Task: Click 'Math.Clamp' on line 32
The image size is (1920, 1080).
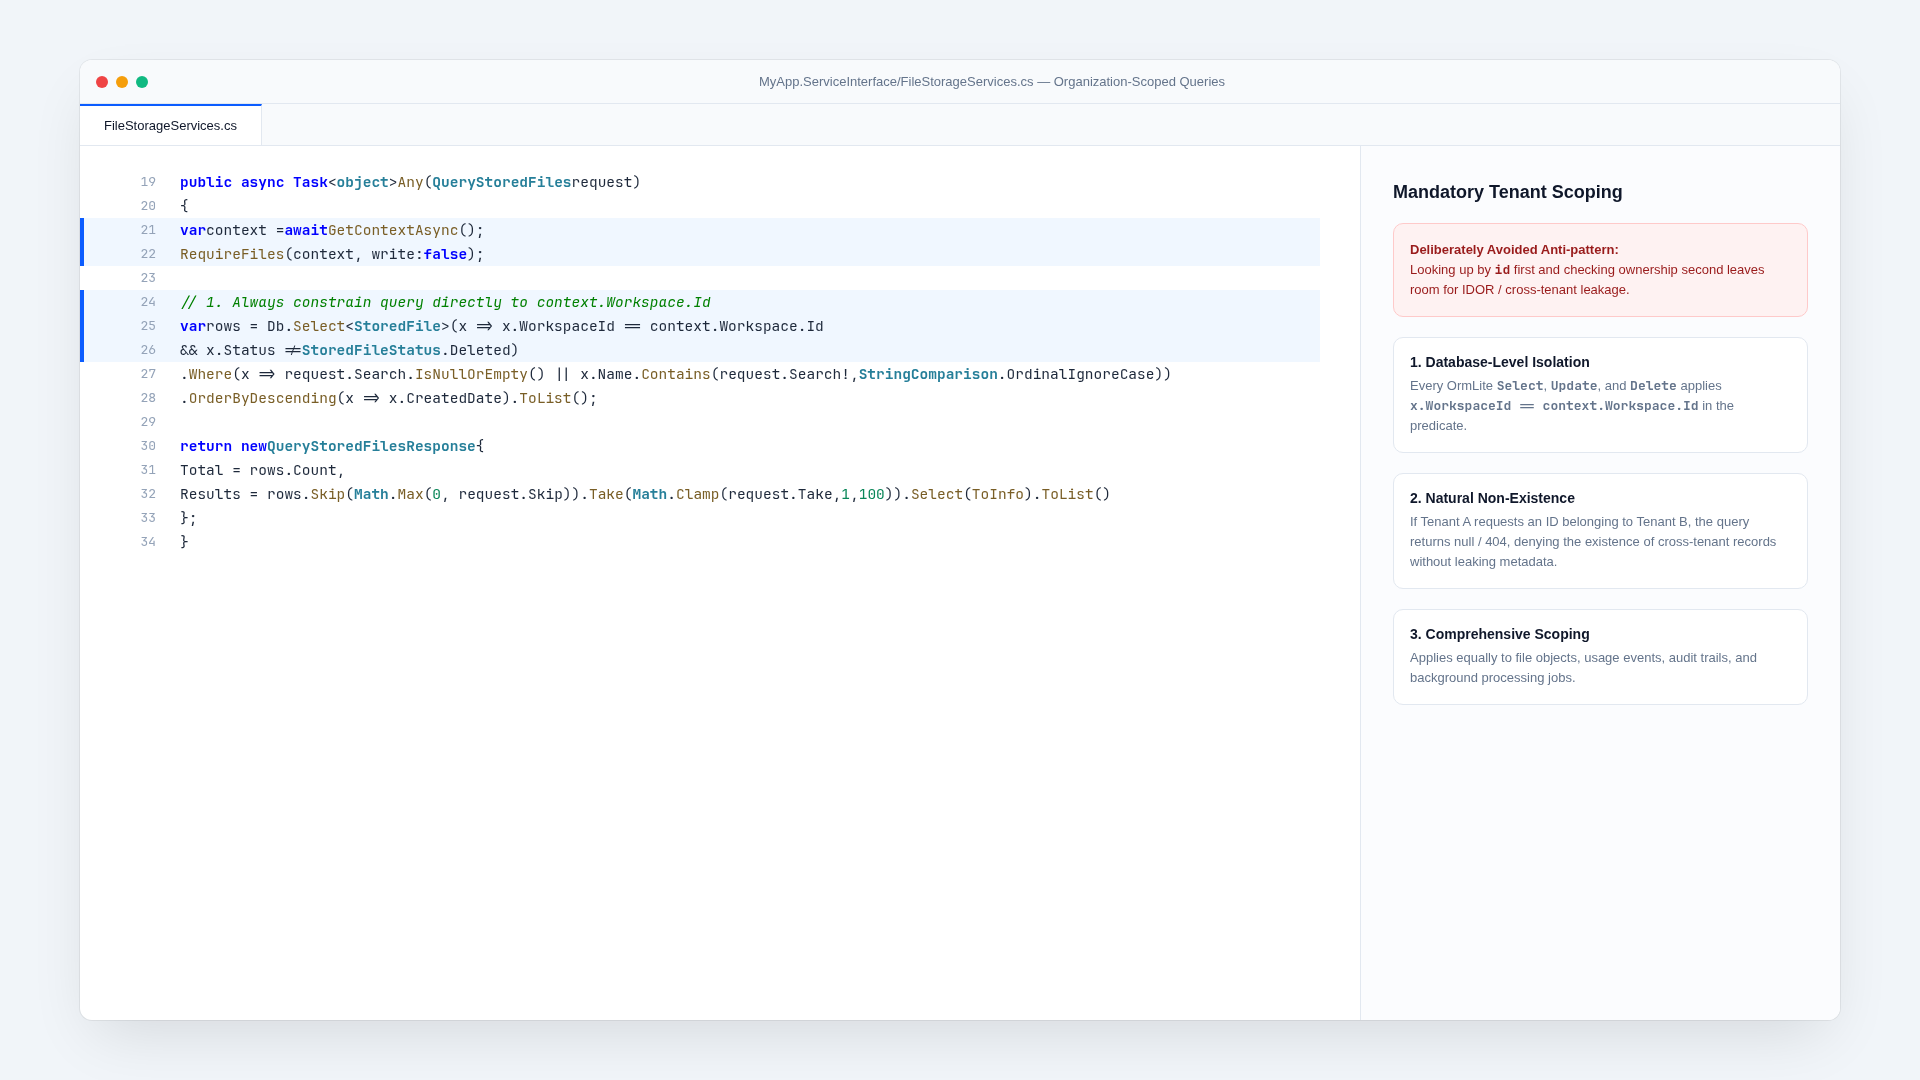Action: click(x=676, y=494)
